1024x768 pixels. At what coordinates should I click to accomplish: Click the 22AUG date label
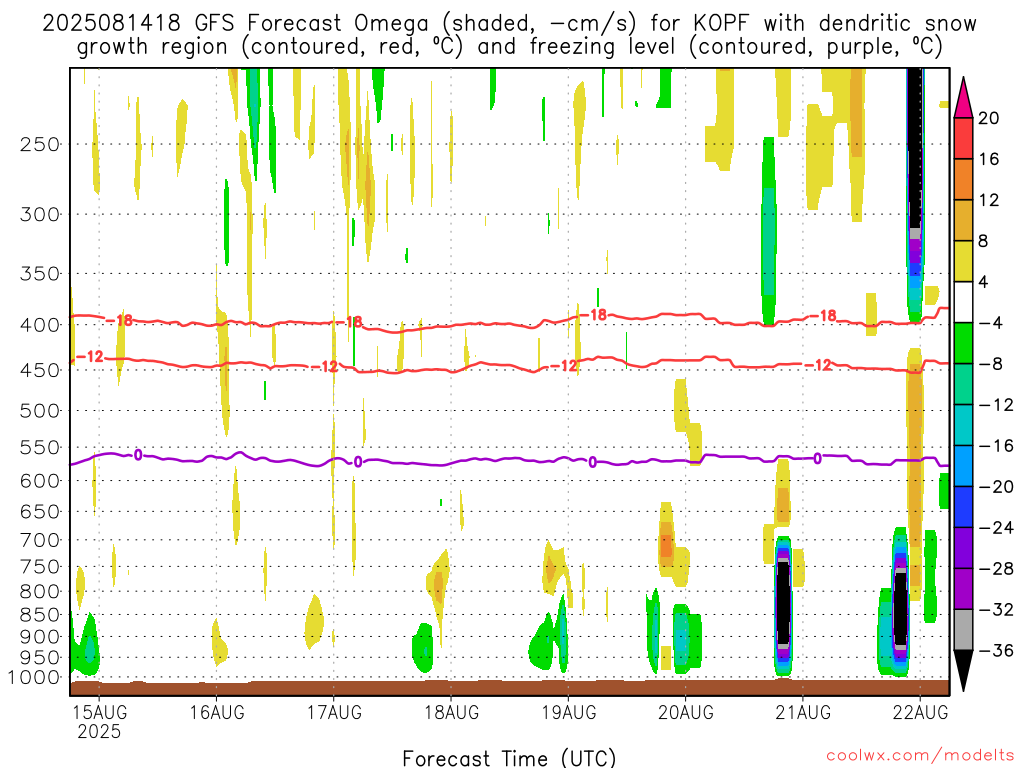(920, 712)
